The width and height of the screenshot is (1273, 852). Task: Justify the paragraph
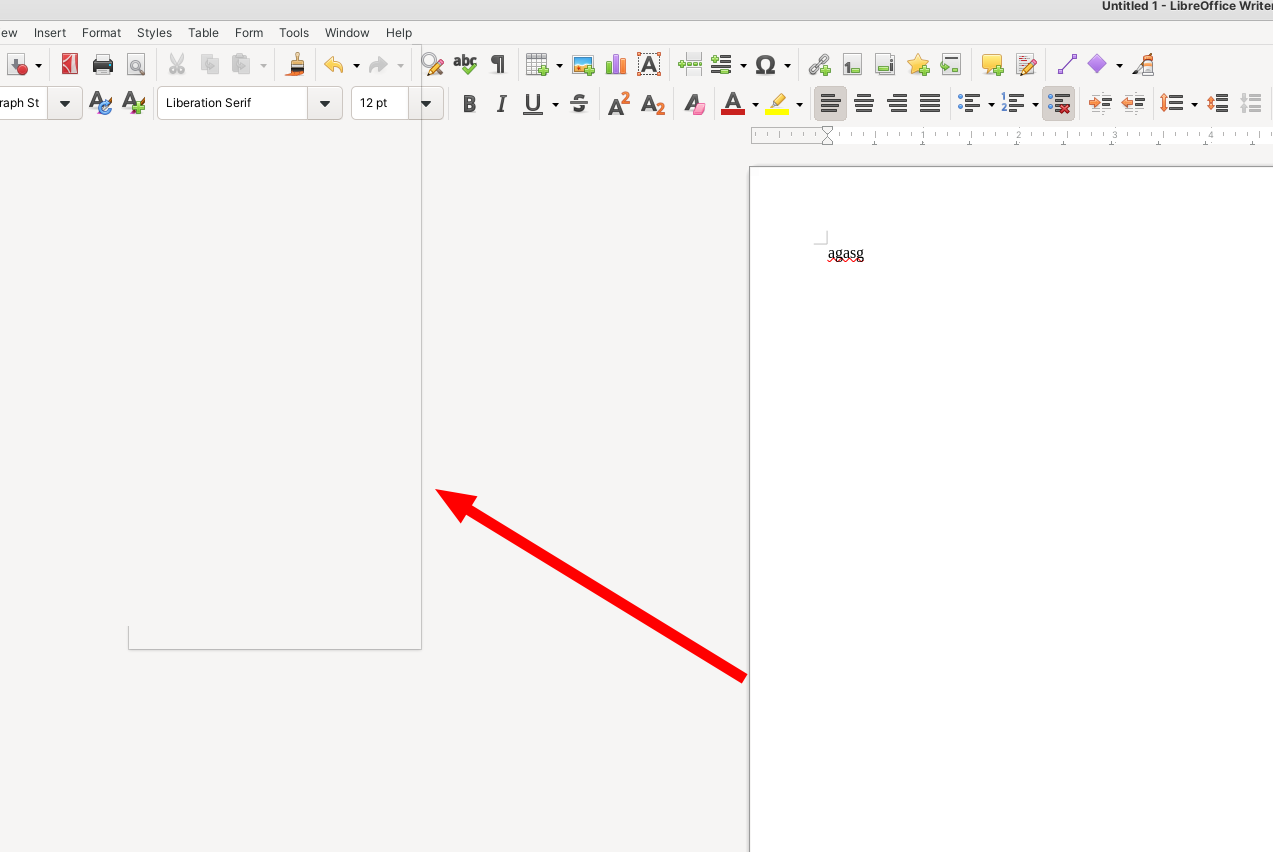click(930, 103)
